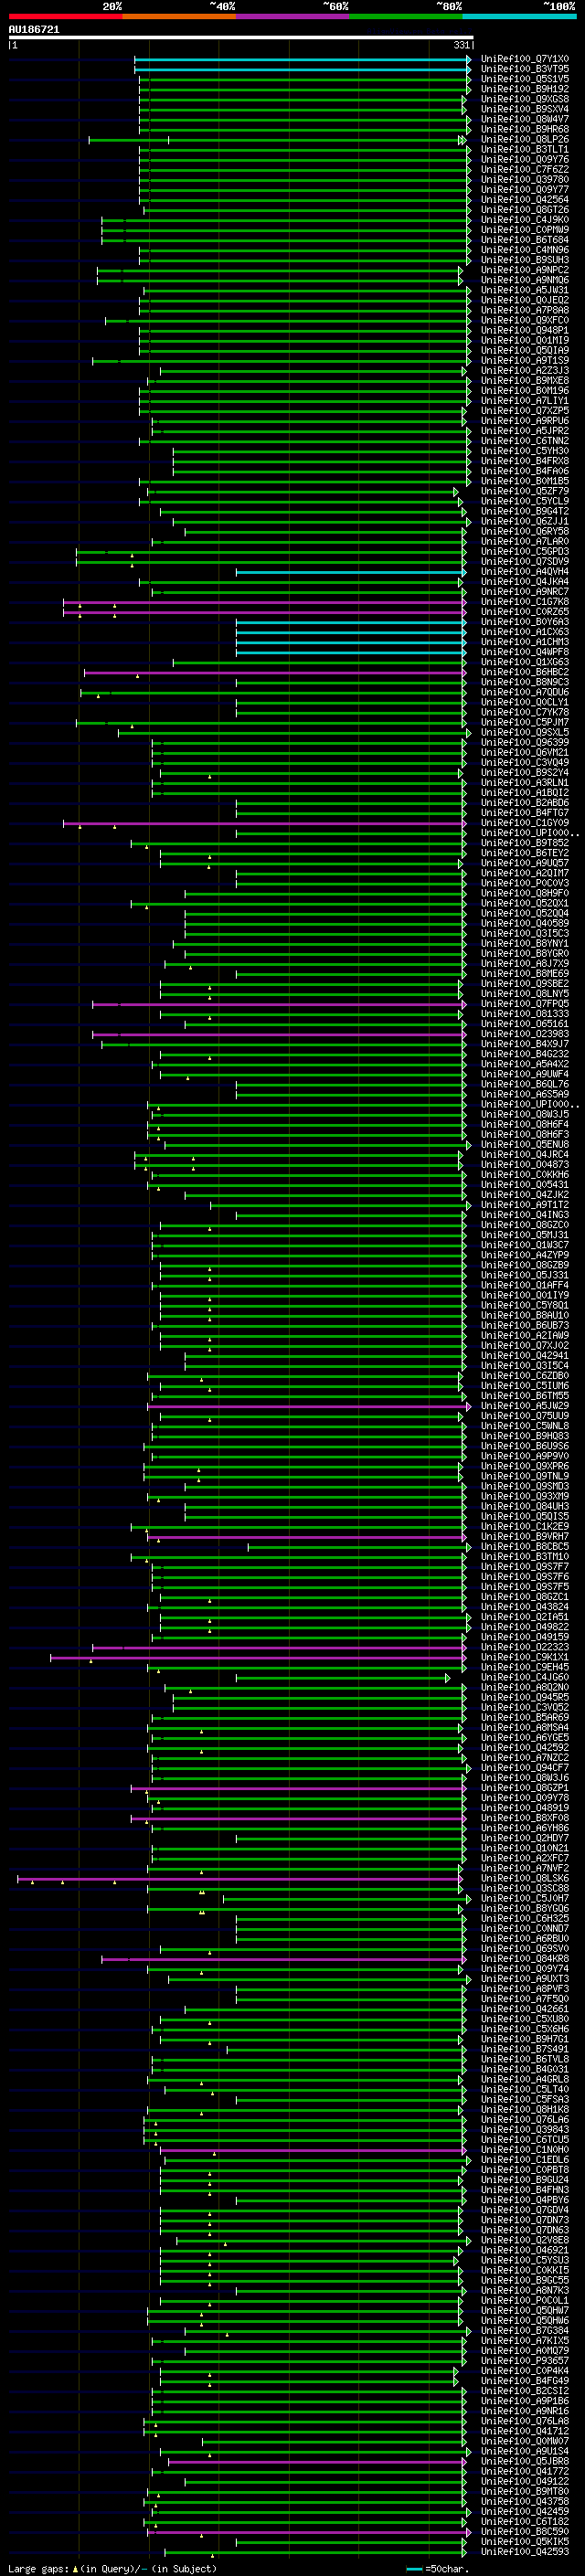Select the UniRef100_B2CSI2 label
This screenshot has width=585, height=2576.
click(524, 2390)
